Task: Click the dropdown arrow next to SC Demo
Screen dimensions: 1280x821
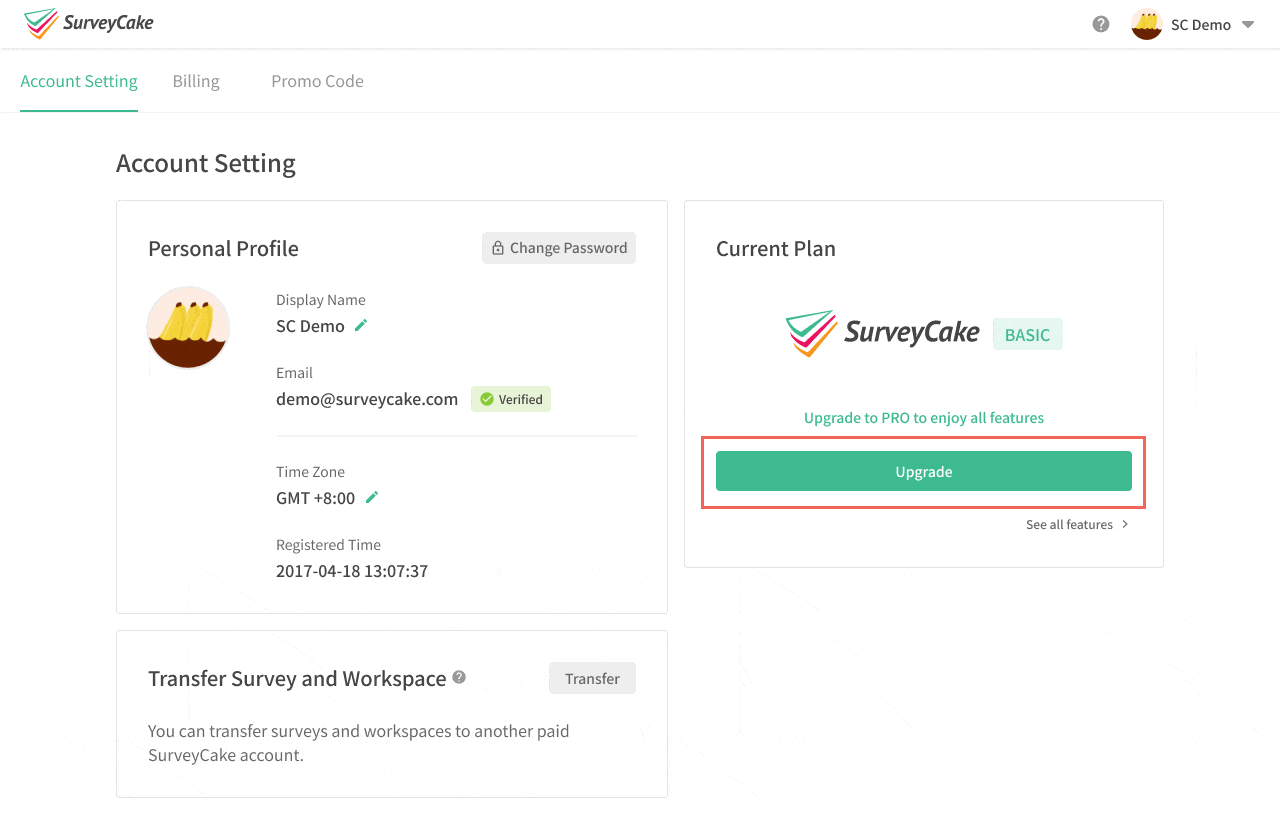Action: [x=1247, y=24]
